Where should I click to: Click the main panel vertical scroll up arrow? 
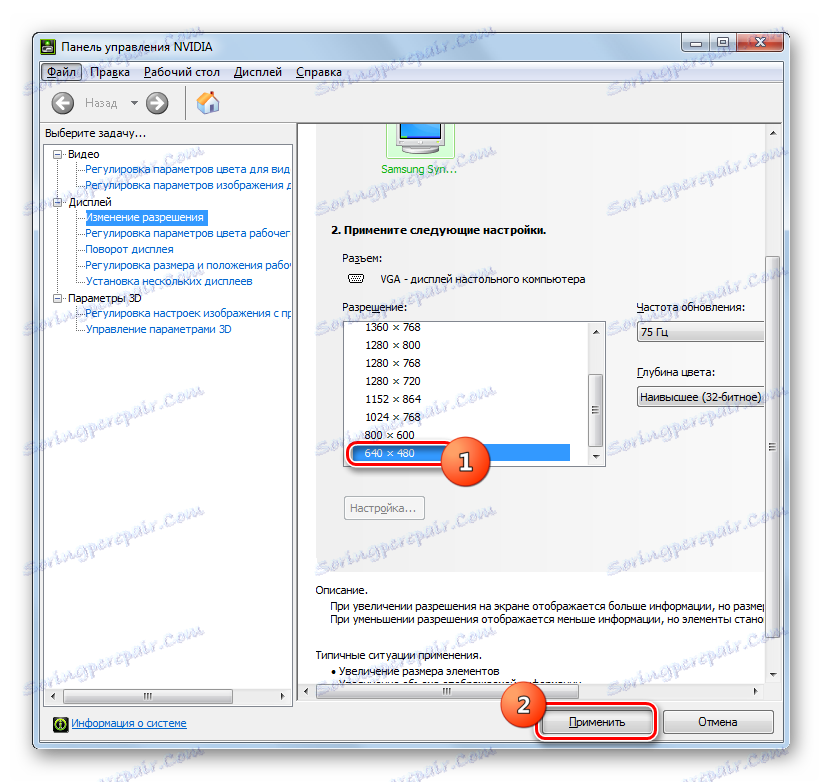[x=773, y=133]
